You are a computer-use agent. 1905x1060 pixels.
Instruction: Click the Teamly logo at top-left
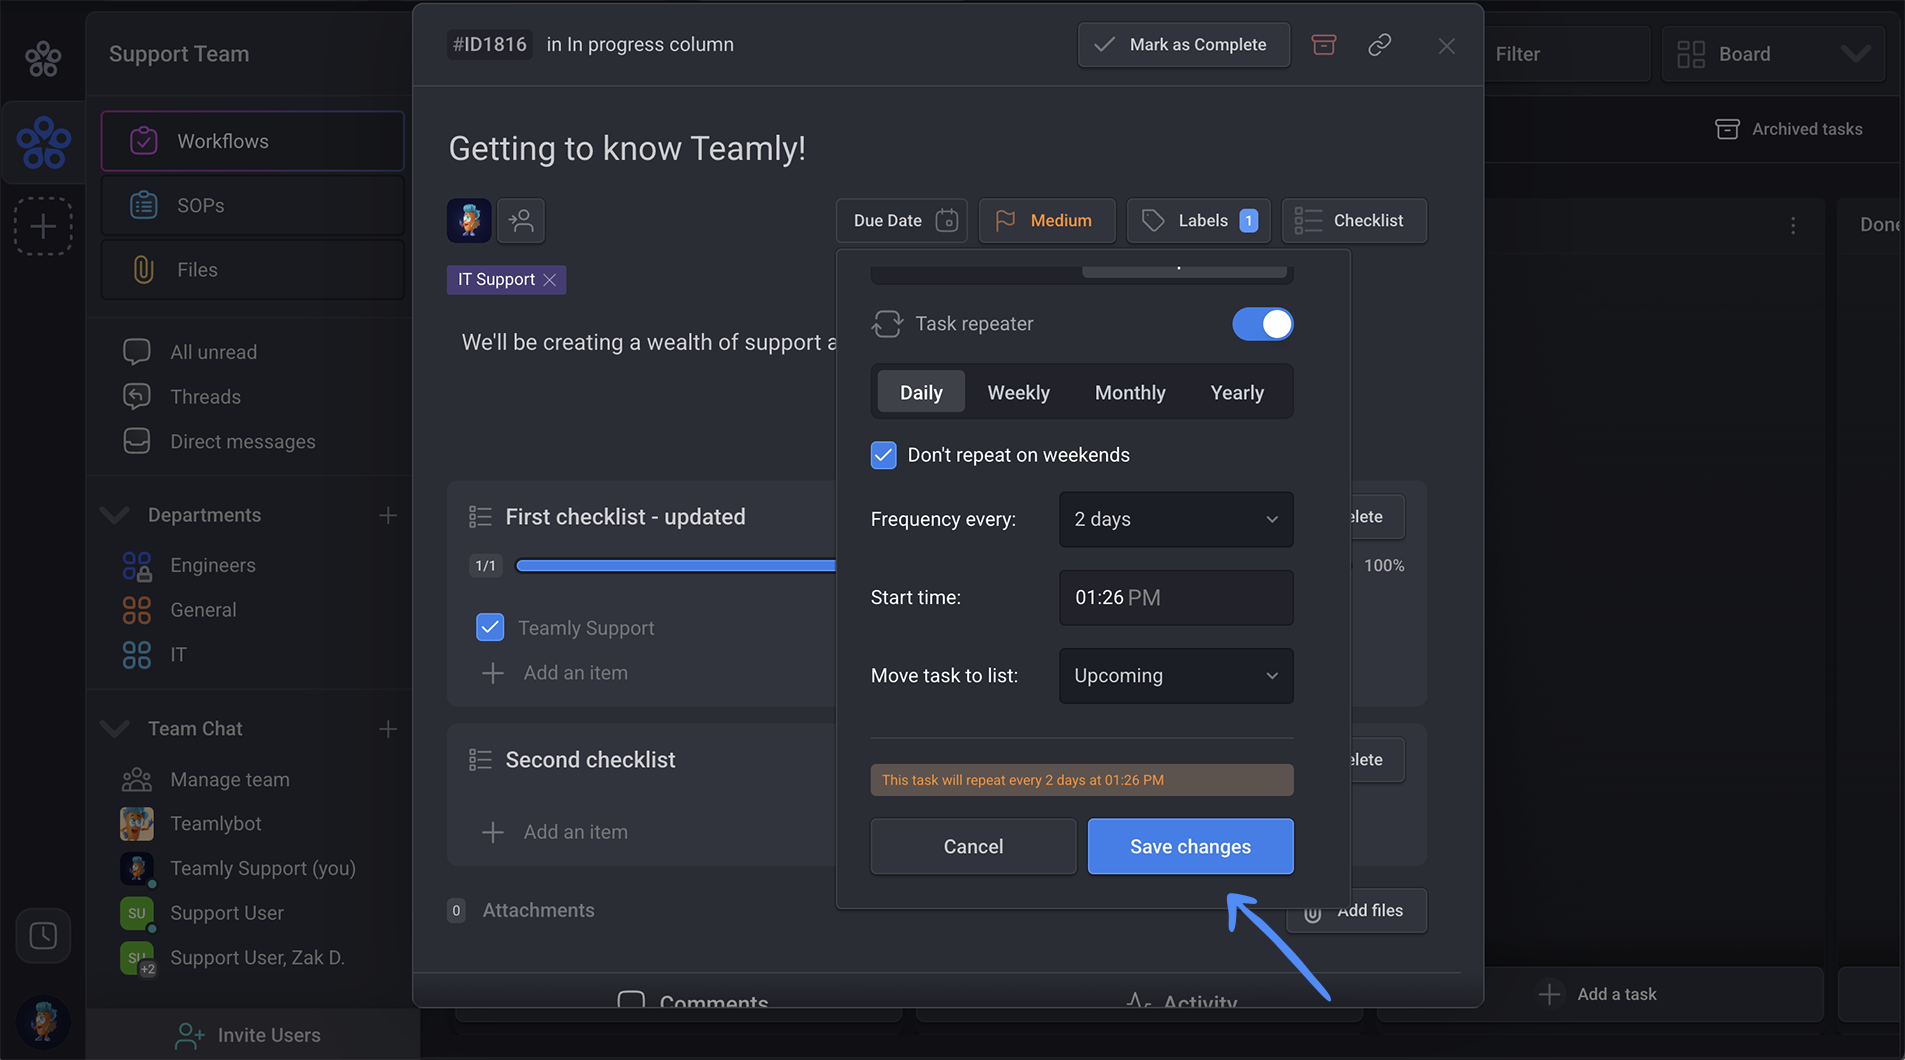(x=43, y=59)
